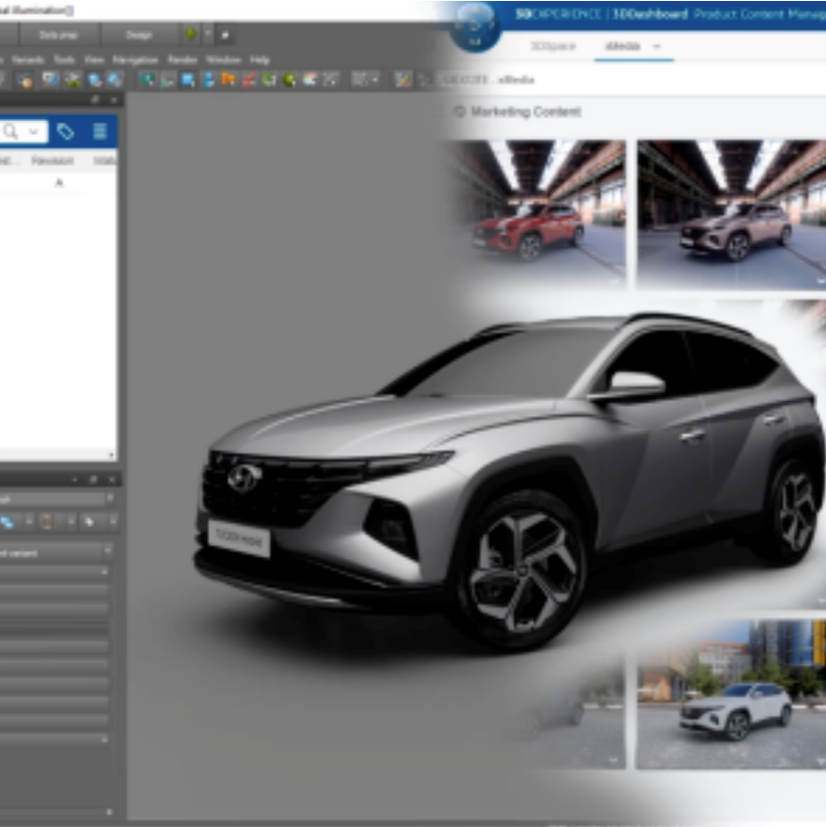
Task: Click the orange flag icon in the toolbar
Action: (229, 80)
